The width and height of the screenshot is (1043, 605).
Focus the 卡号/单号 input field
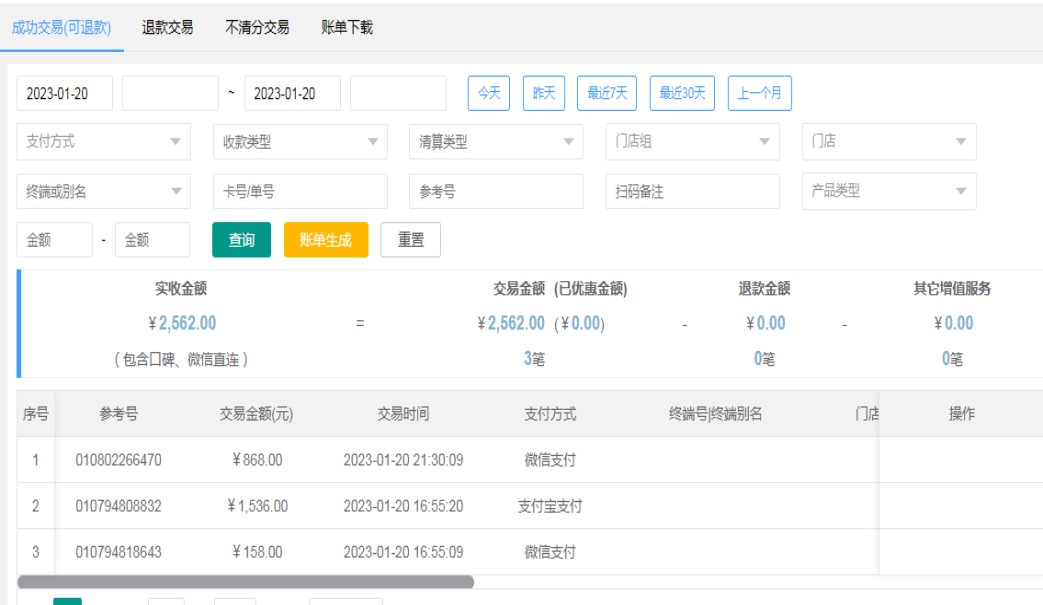tap(299, 191)
